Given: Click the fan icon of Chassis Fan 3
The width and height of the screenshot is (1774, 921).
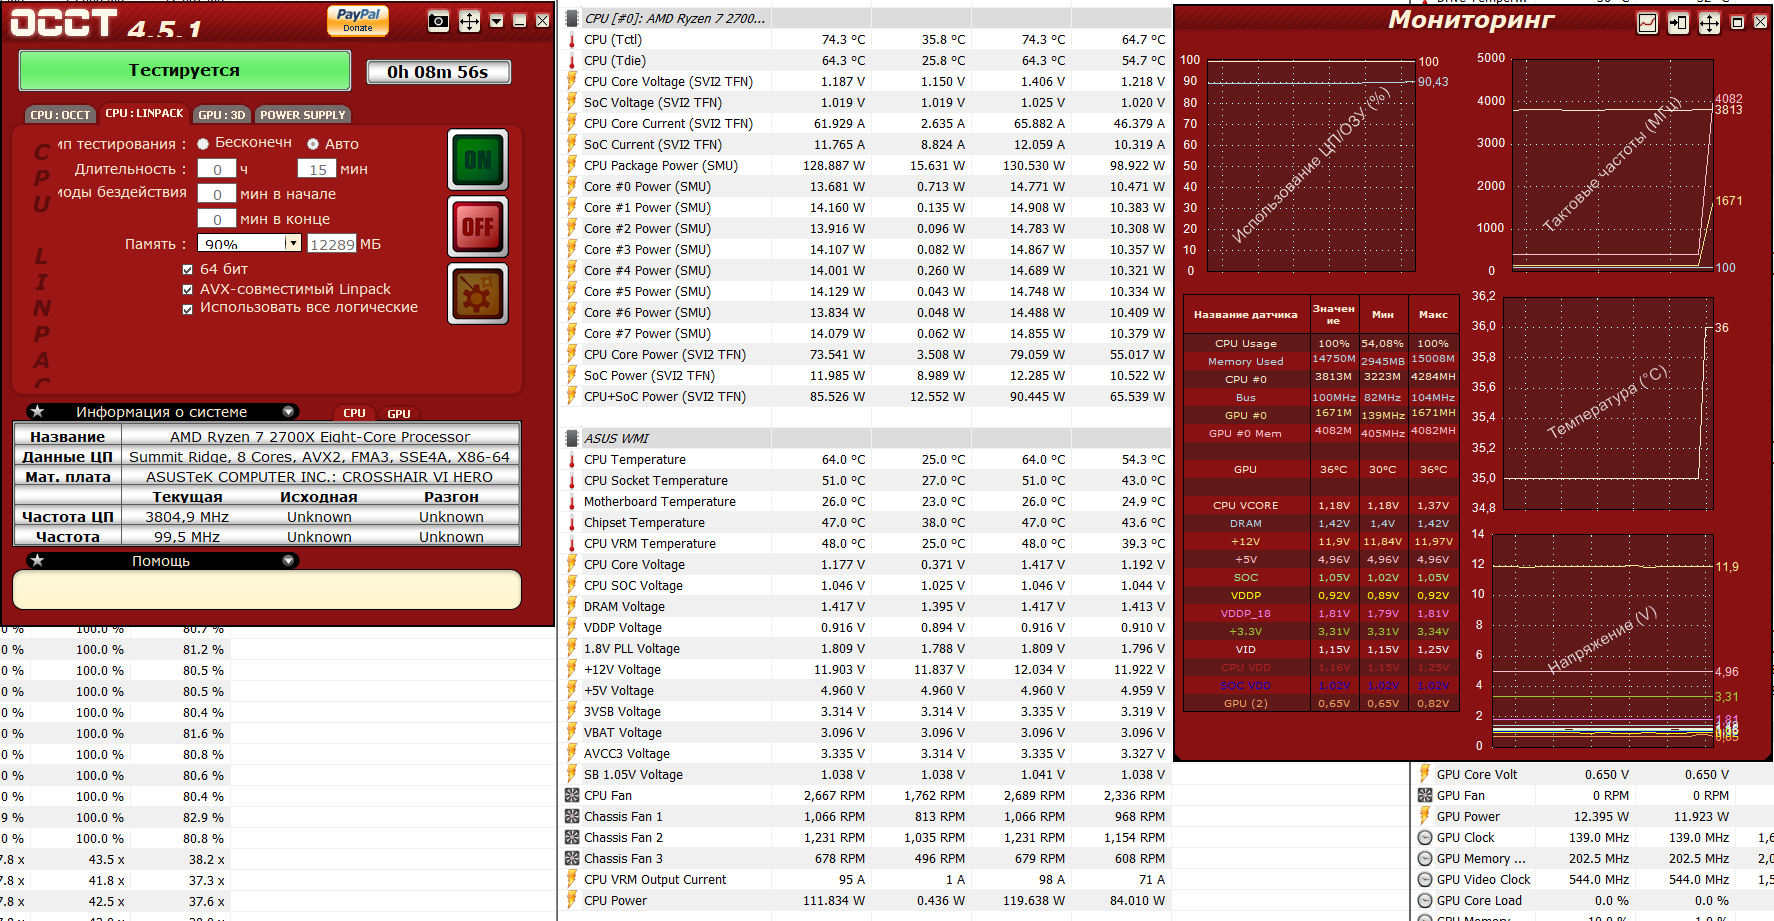Looking at the screenshot, I should (572, 859).
